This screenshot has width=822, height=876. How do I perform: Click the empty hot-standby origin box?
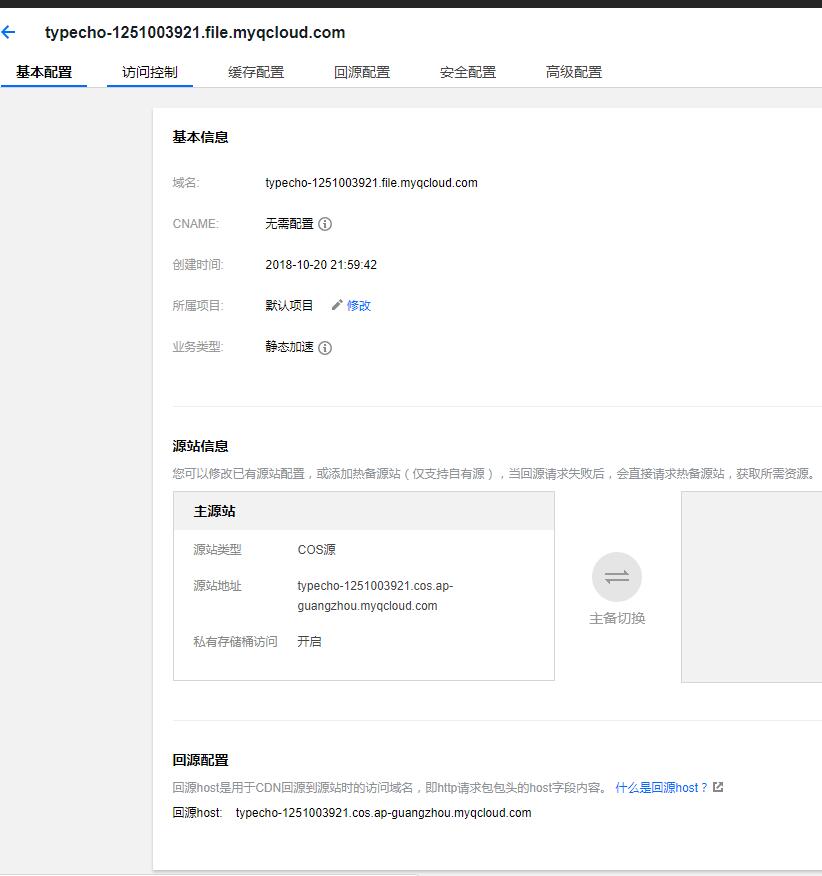[x=751, y=586]
